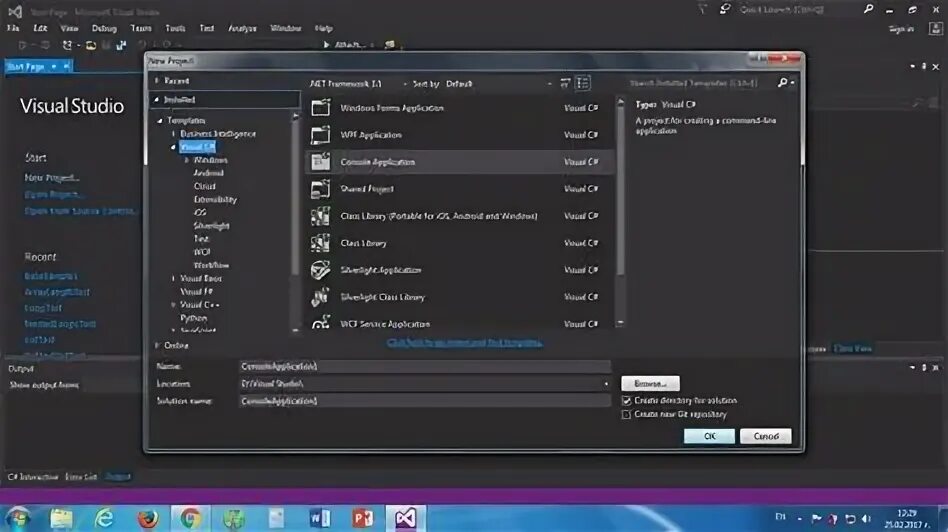Expand the Recent section in New Project

pyautogui.click(x=157, y=80)
